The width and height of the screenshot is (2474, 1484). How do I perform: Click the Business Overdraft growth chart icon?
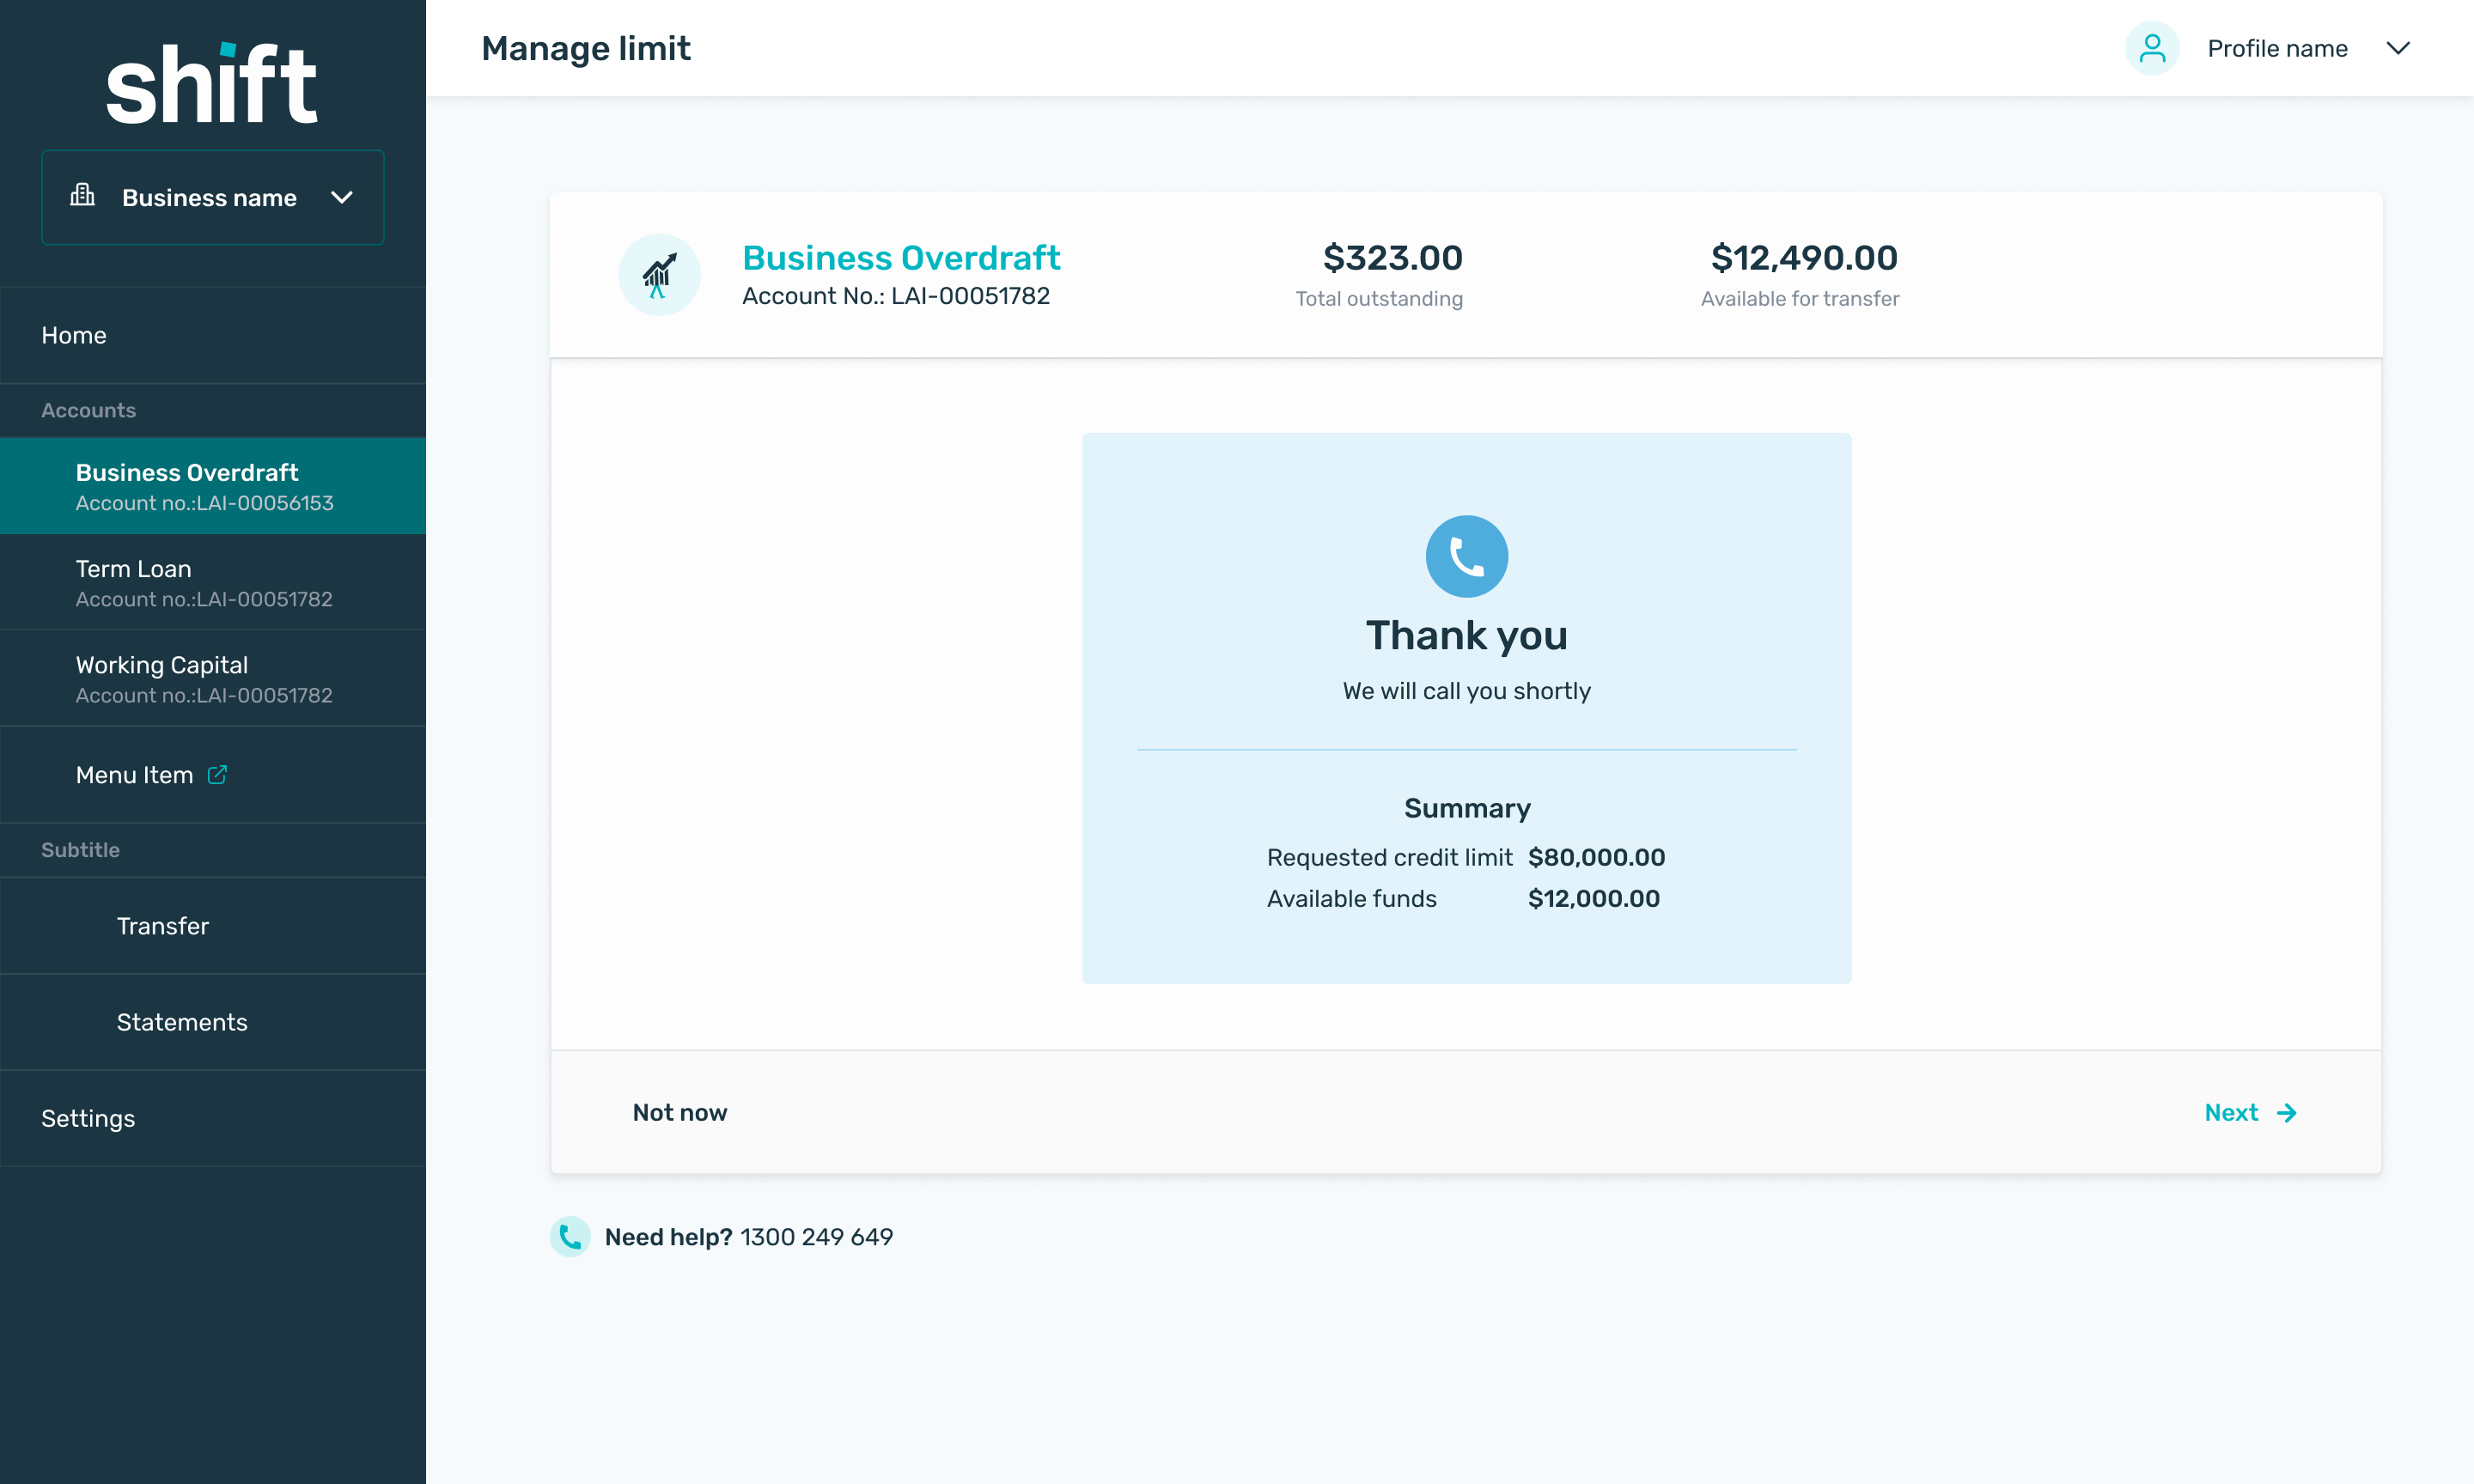coord(659,275)
